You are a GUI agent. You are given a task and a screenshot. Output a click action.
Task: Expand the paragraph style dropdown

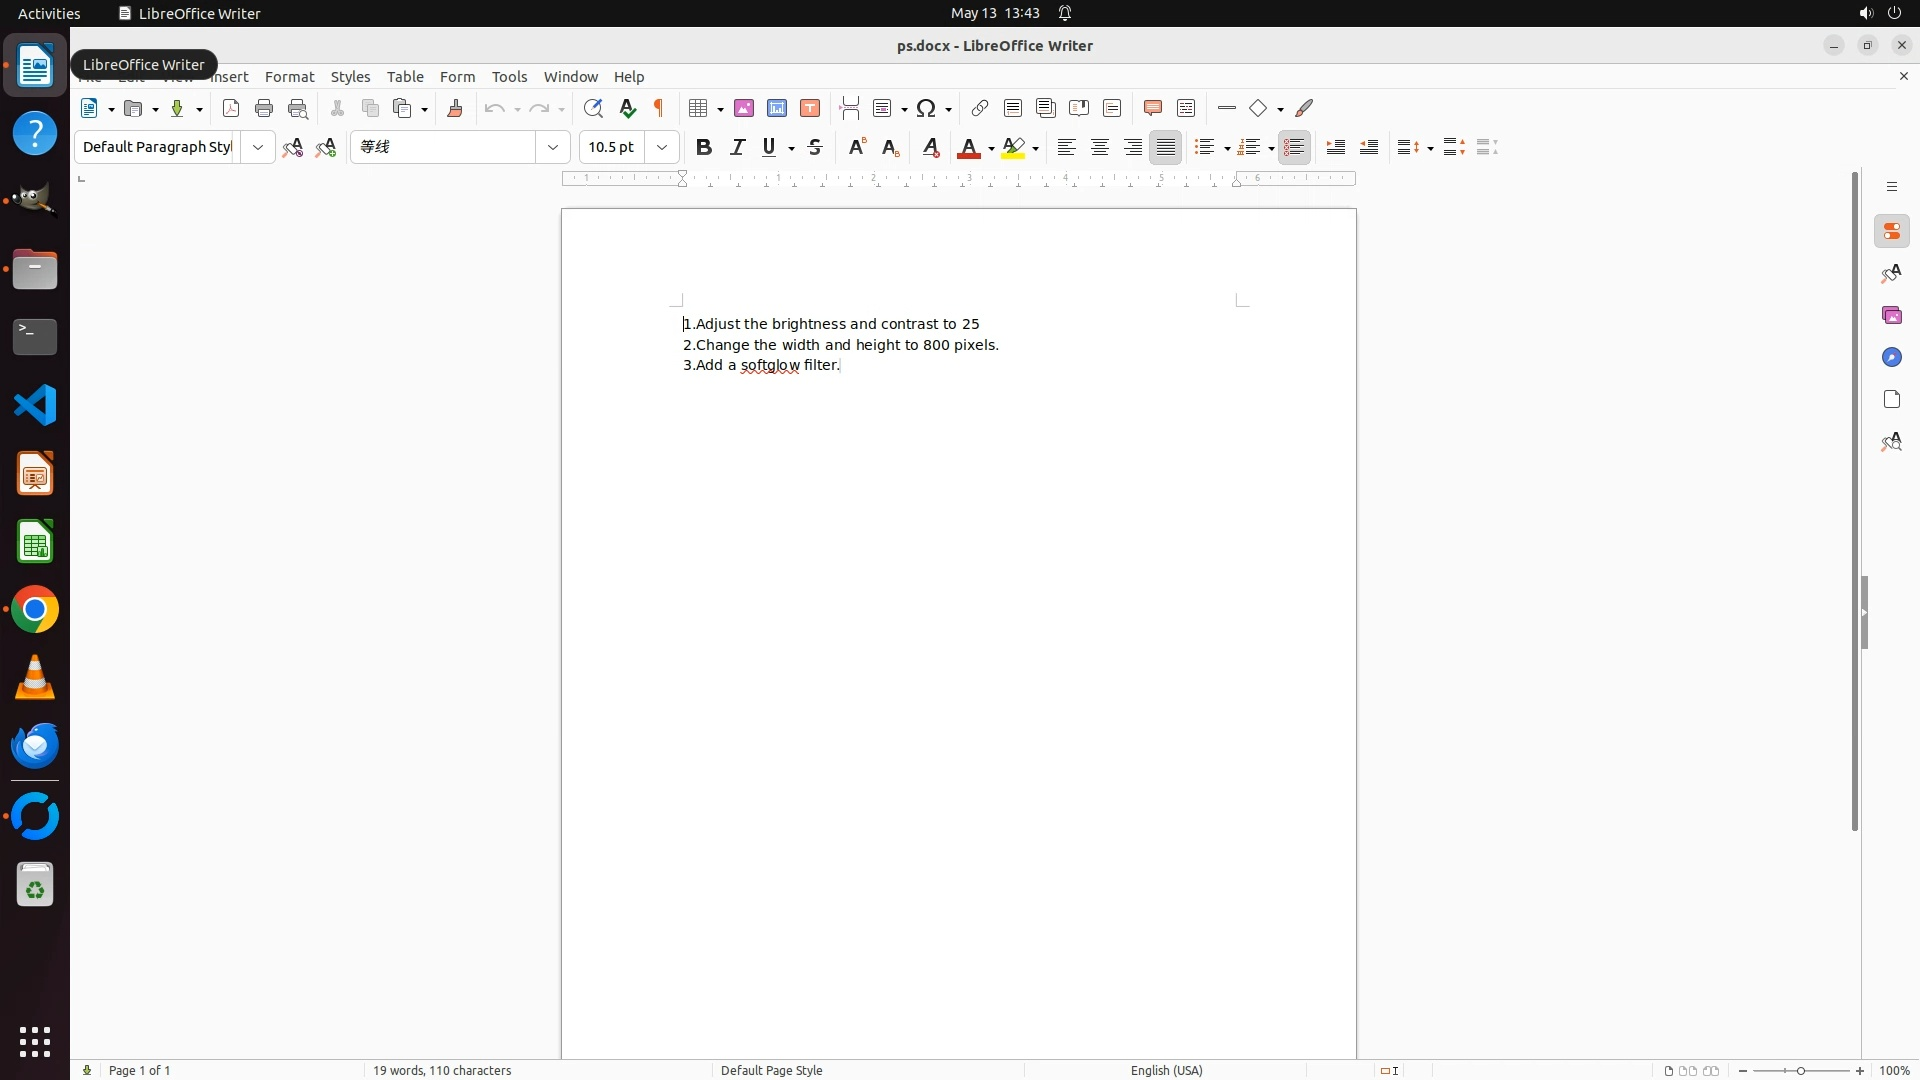[258, 147]
